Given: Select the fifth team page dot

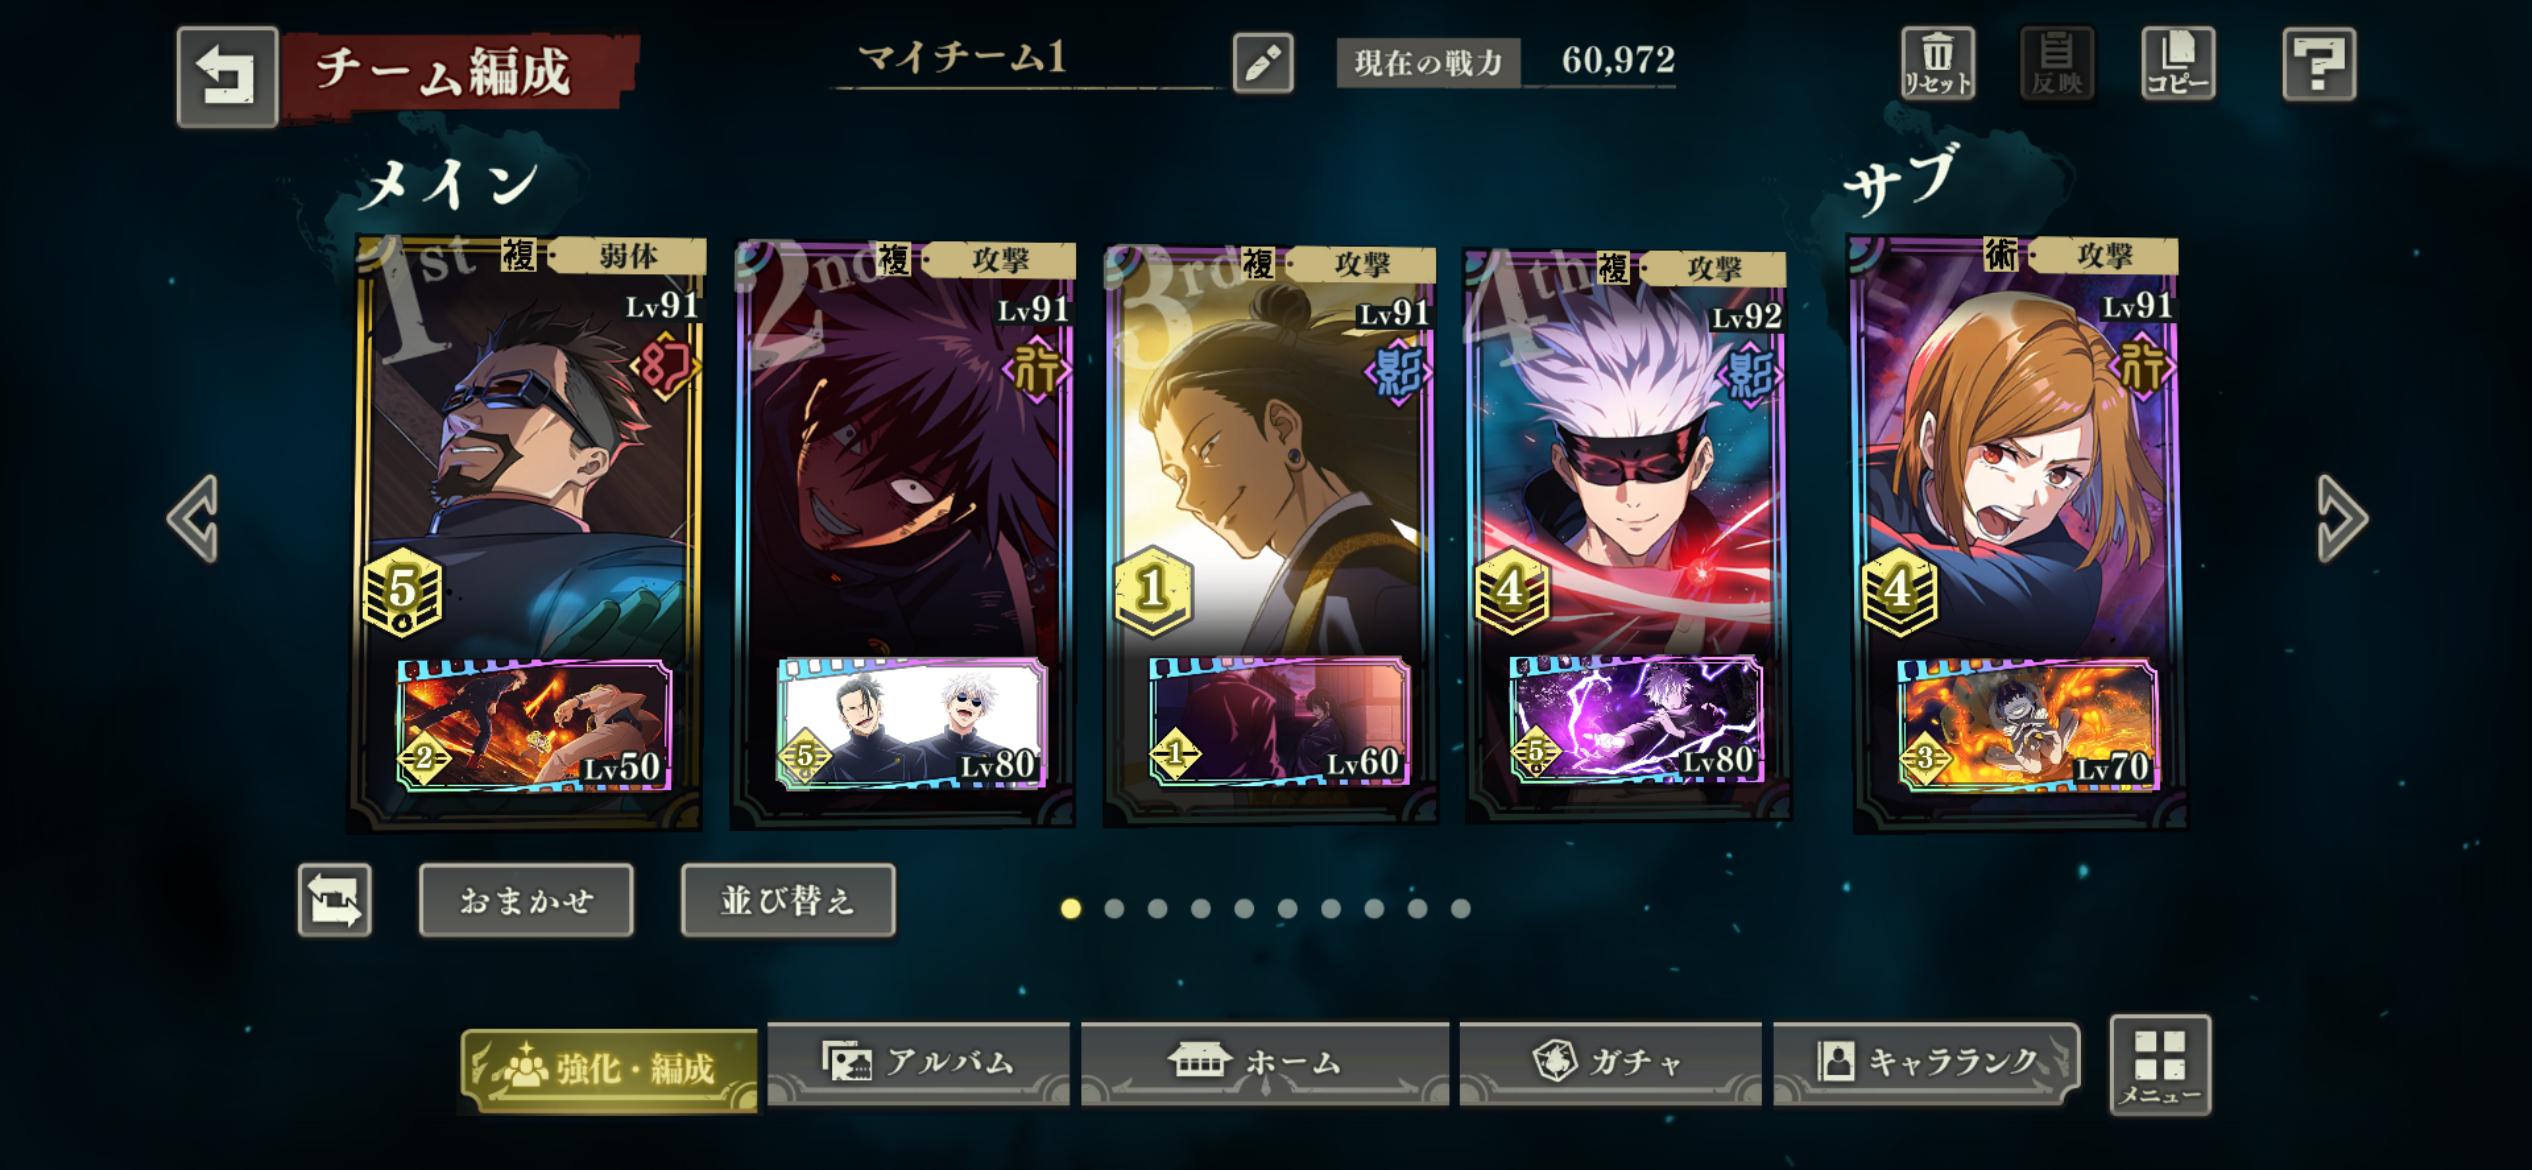Looking at the screenshot, I should 1244,908.
